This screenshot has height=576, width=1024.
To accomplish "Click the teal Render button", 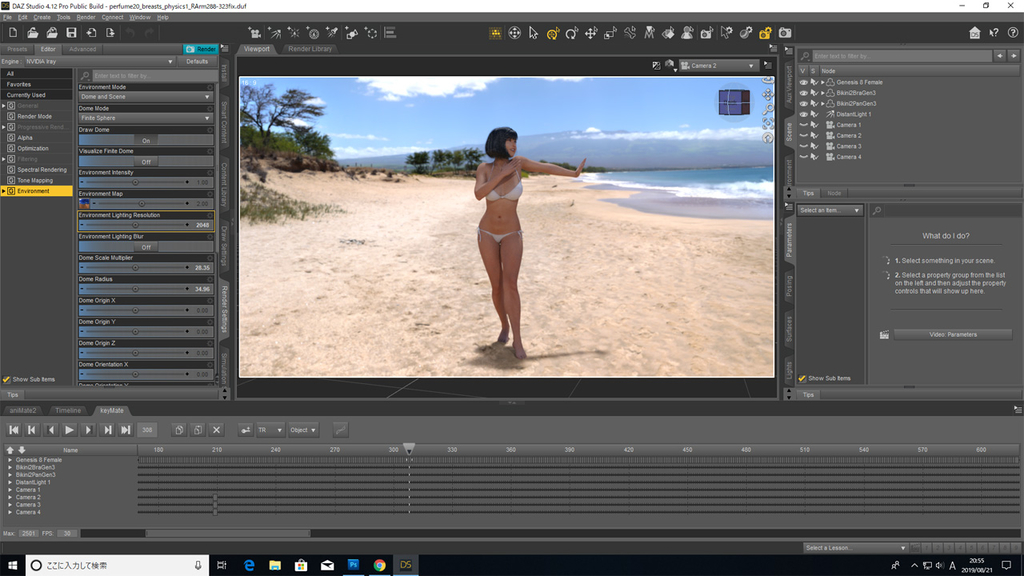I will 201,48.
